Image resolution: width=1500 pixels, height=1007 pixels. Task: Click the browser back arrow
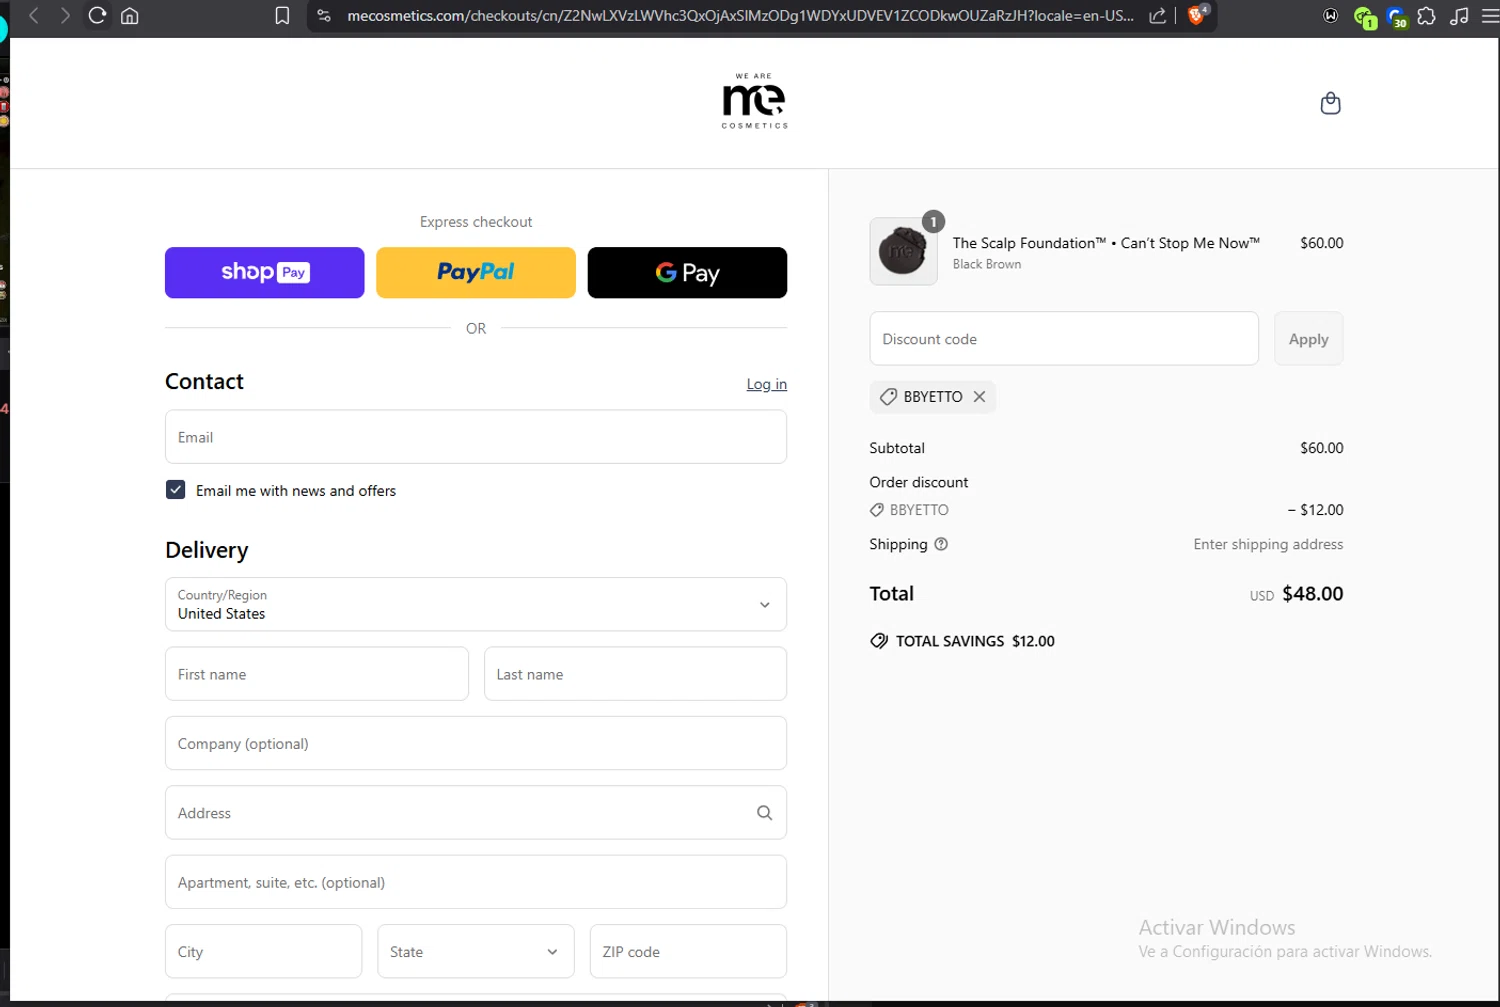(x=34, y=16)
